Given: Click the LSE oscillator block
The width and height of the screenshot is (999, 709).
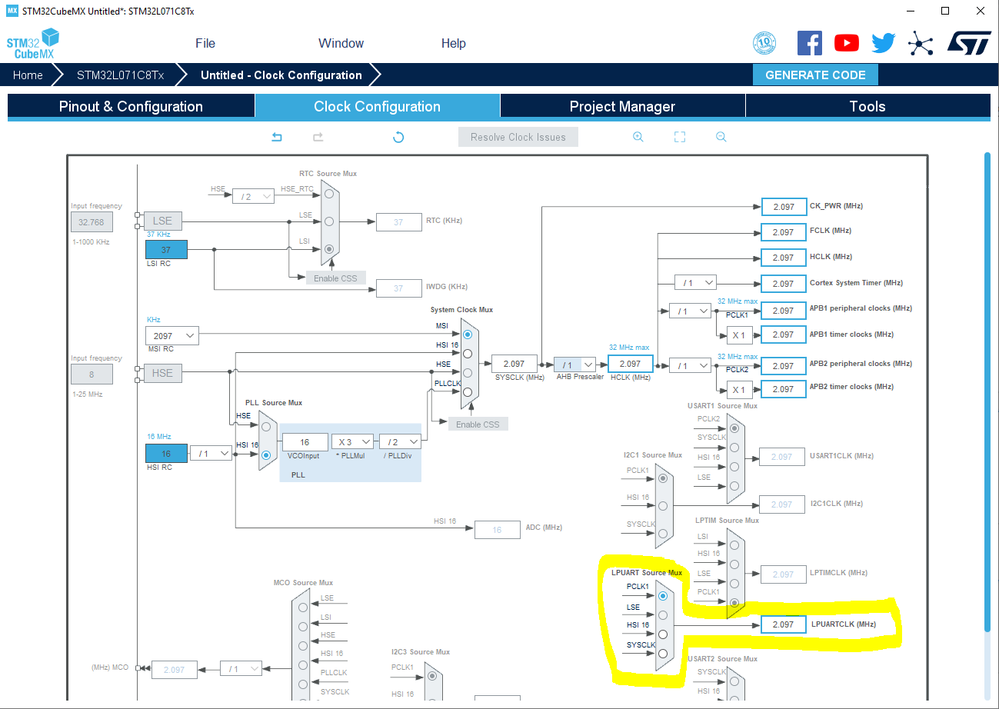Looking at the screenshot, I should pos(162,220).
